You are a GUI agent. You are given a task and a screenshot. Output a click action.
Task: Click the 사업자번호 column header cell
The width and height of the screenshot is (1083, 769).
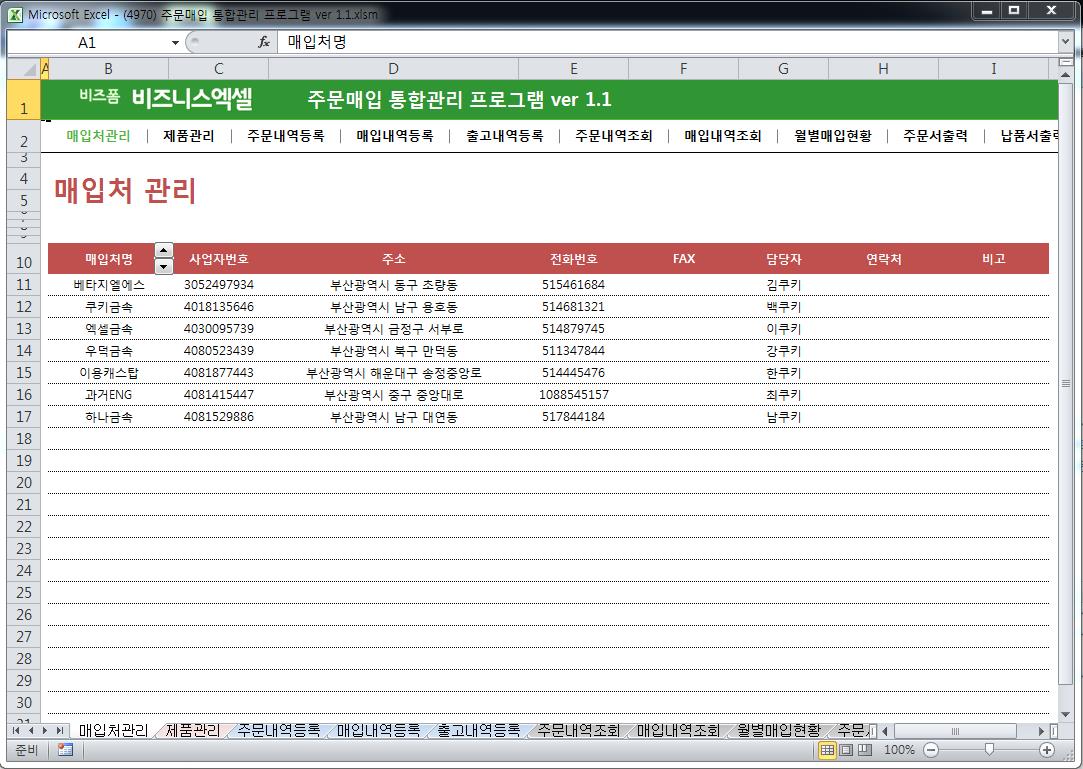click(x=218, y=259)
